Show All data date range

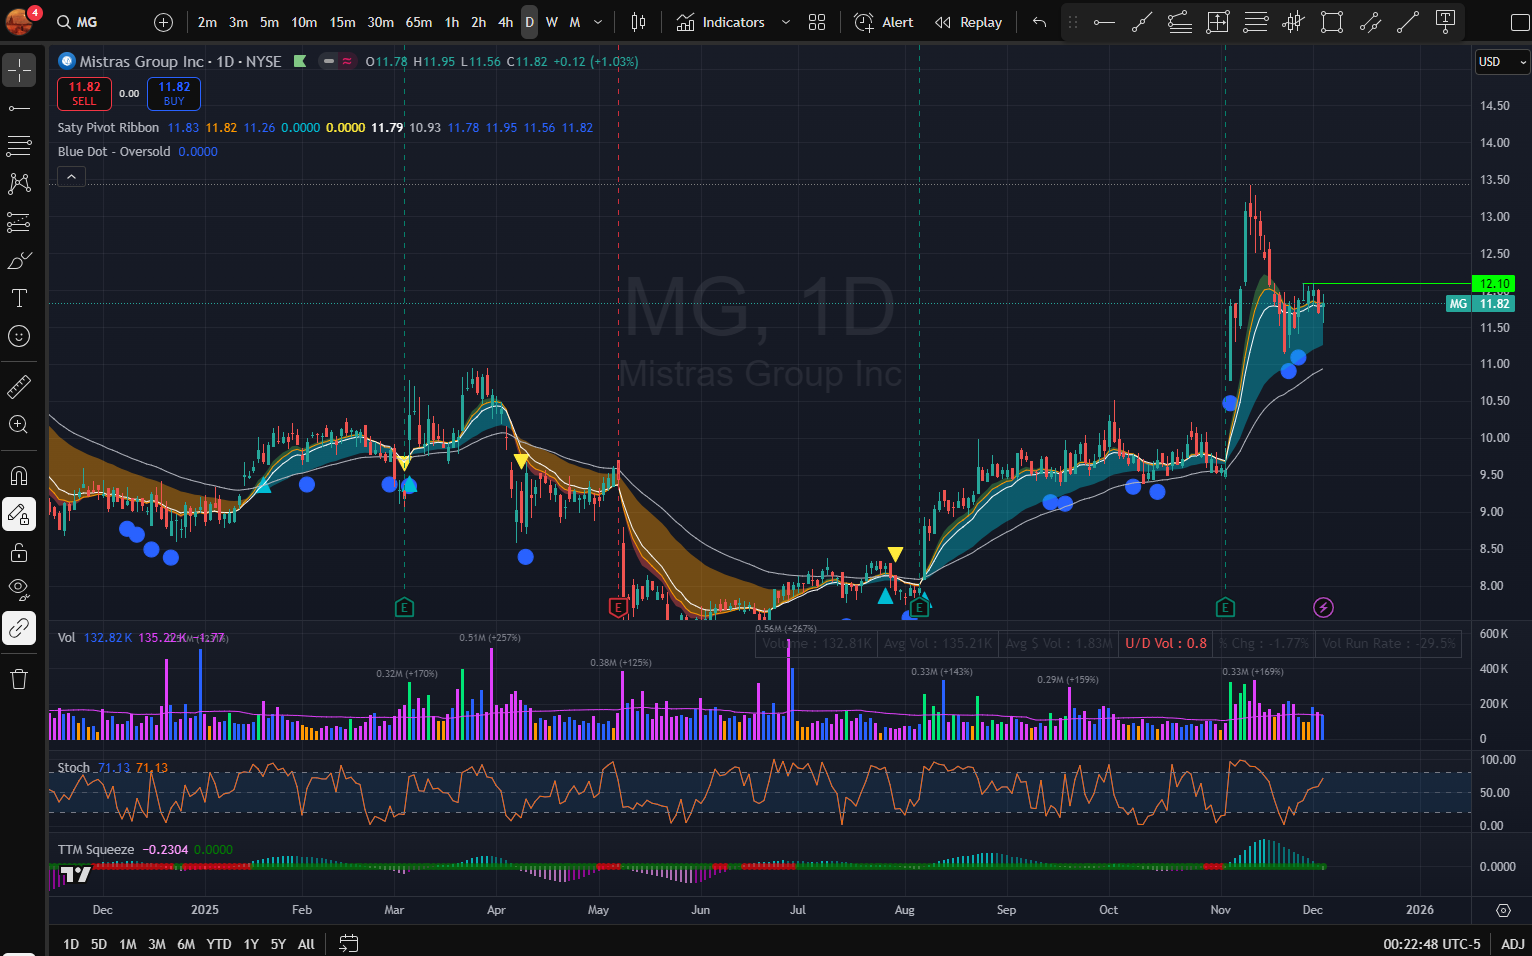[x=306, y=944]
